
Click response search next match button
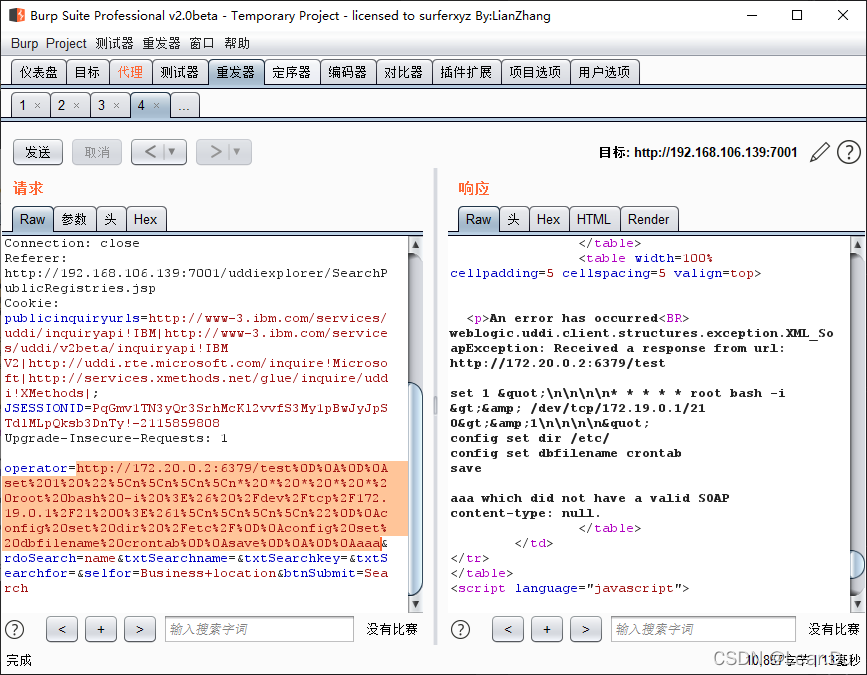[x=586, y=629]
